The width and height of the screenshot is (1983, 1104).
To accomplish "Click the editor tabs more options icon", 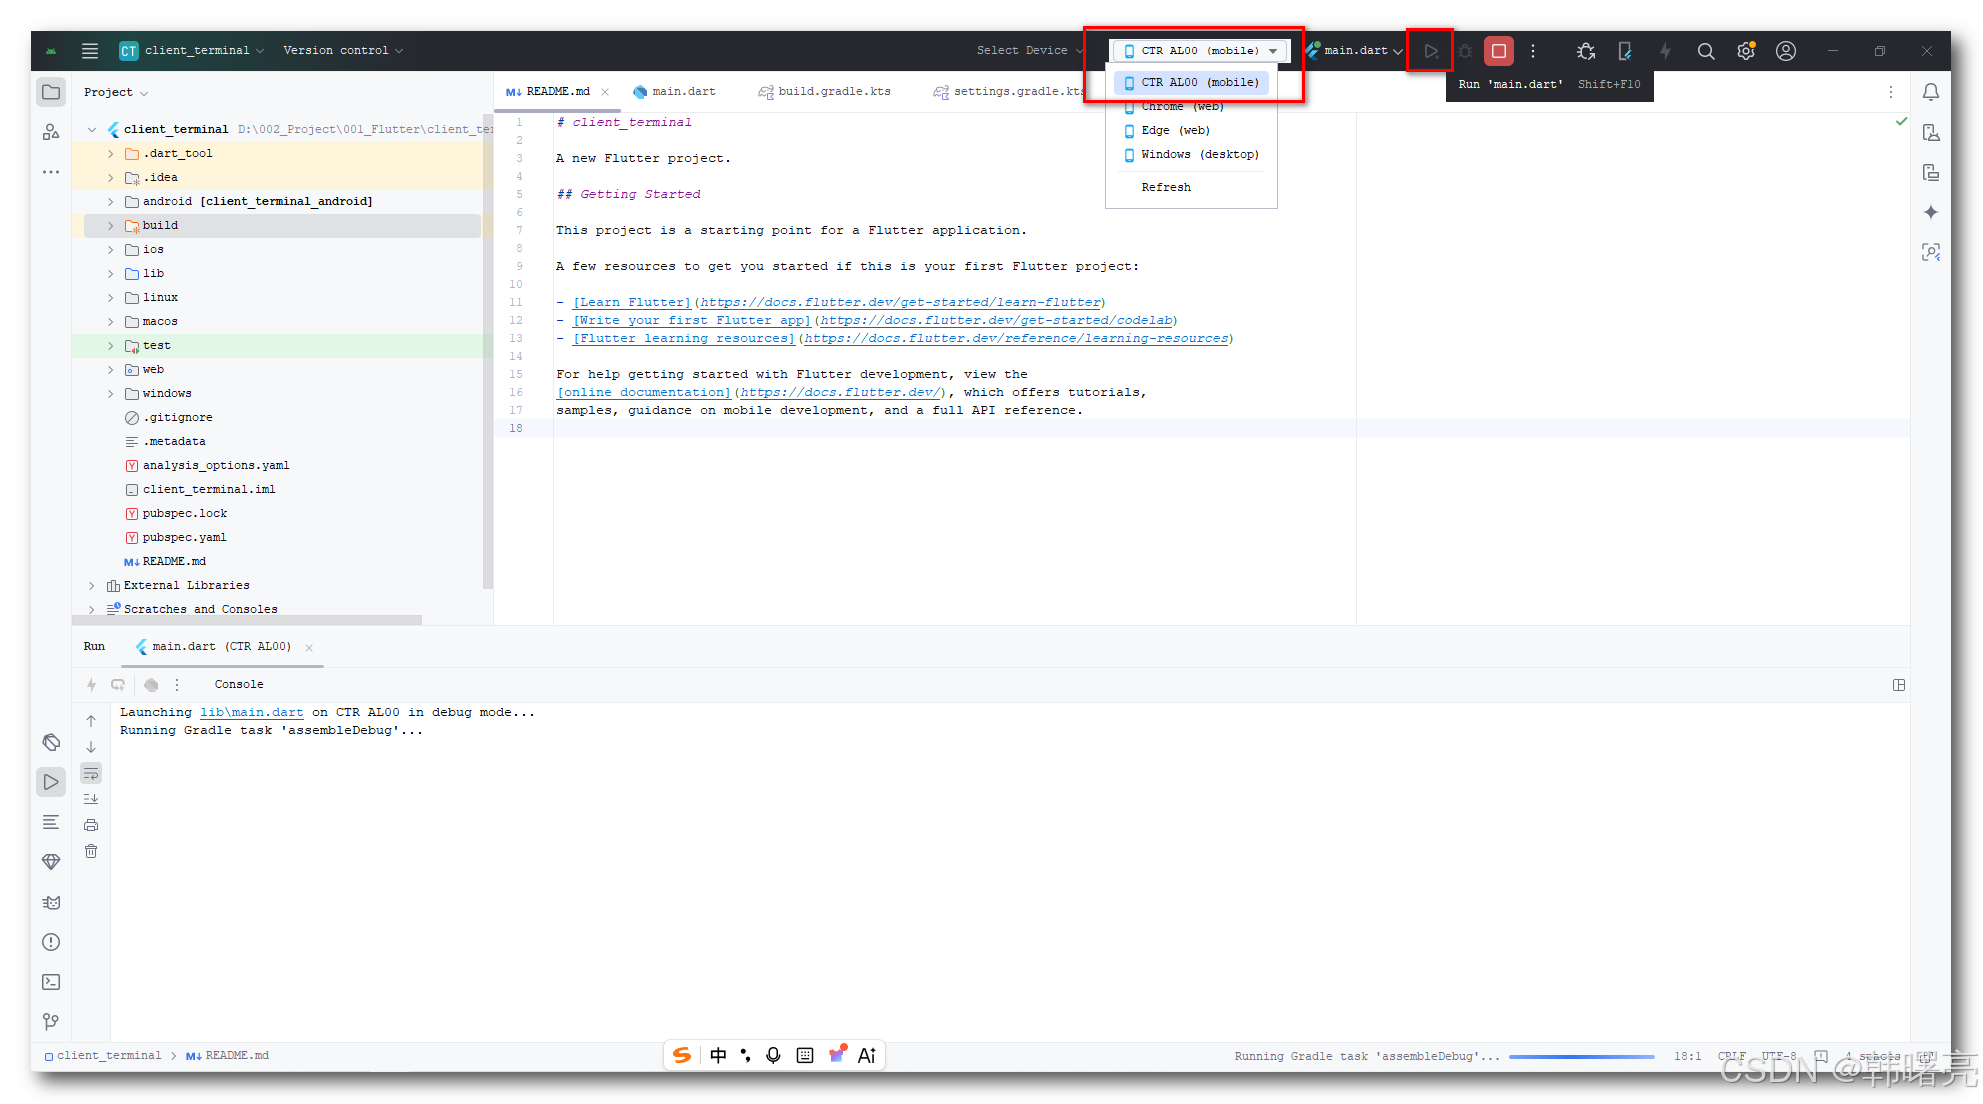I will pos(1890,92).
